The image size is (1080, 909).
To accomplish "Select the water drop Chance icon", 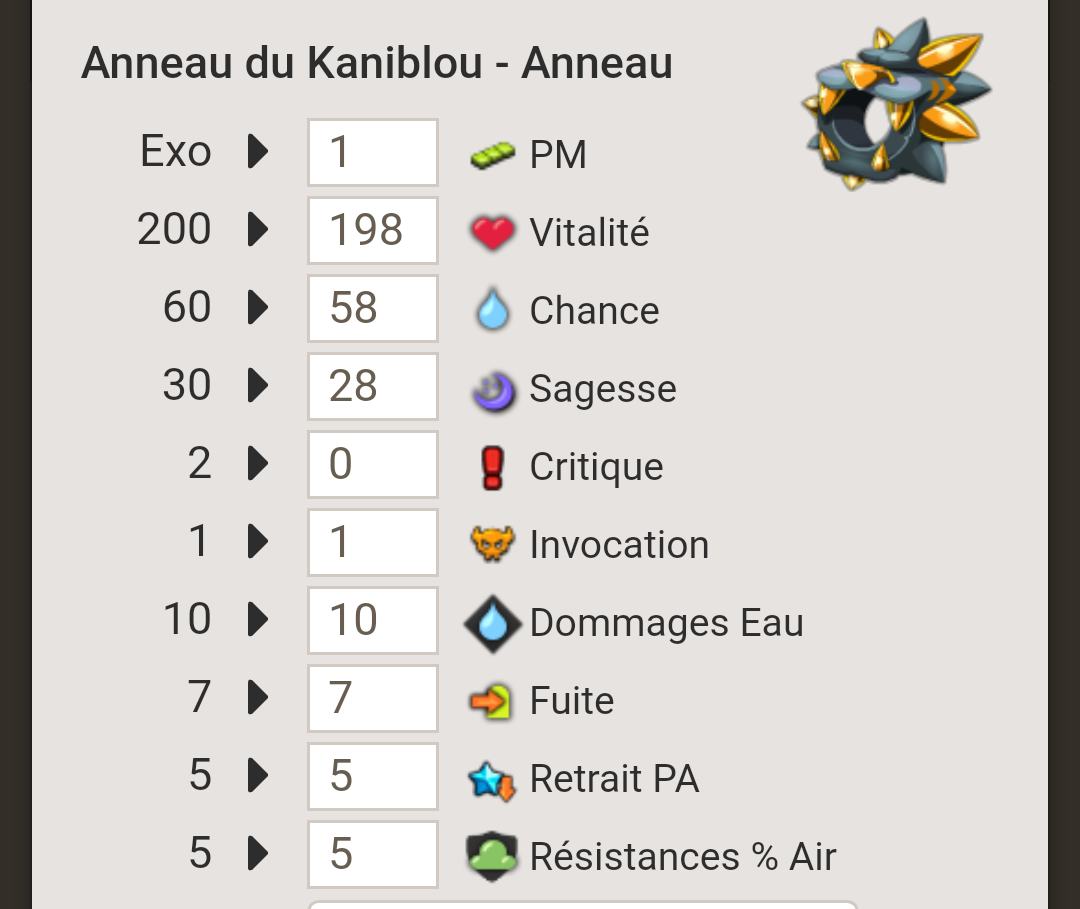I will click(492, 310).
